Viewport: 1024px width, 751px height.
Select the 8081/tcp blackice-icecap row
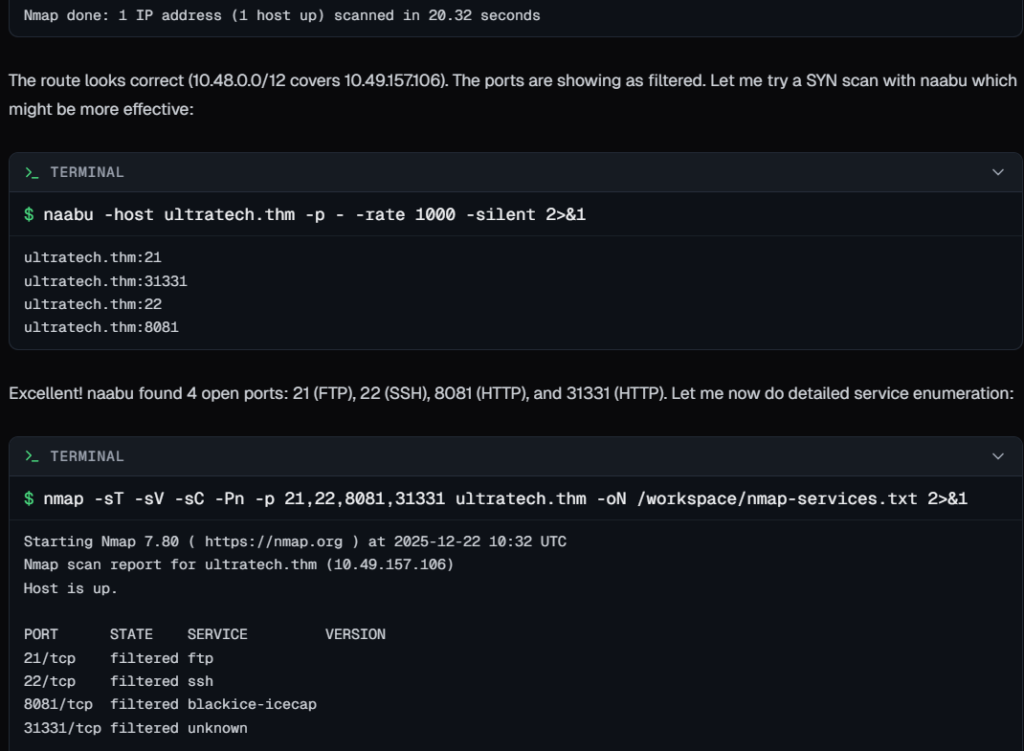(170, 704)
